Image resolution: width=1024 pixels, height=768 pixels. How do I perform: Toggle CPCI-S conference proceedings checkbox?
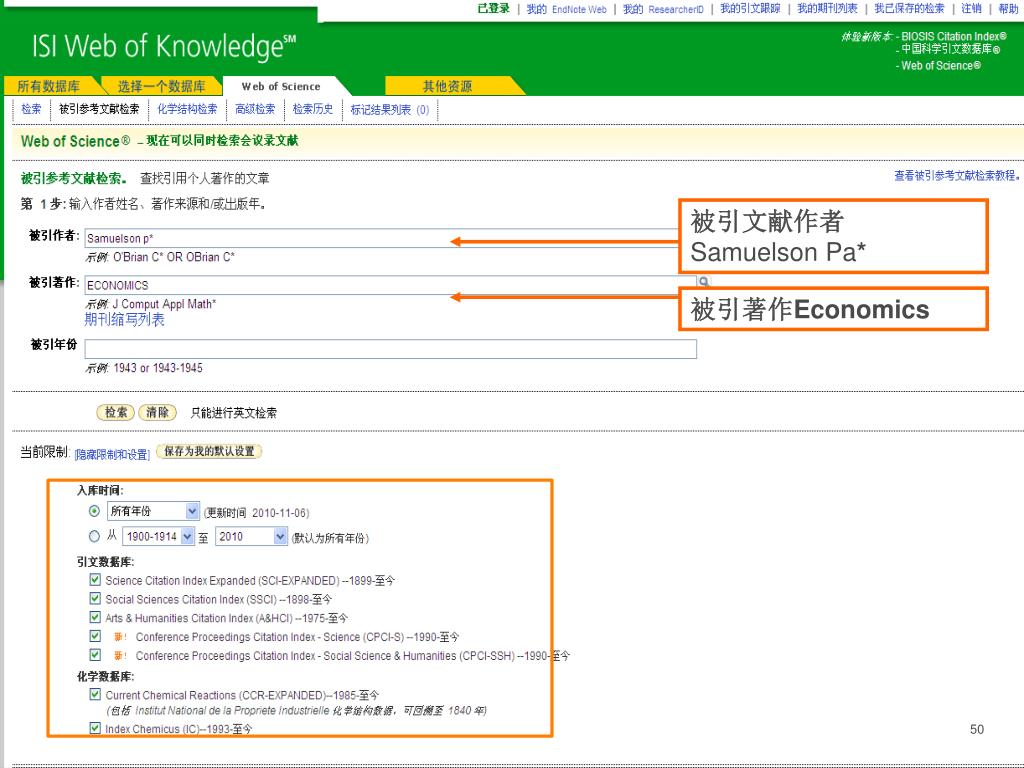point(95,636)
